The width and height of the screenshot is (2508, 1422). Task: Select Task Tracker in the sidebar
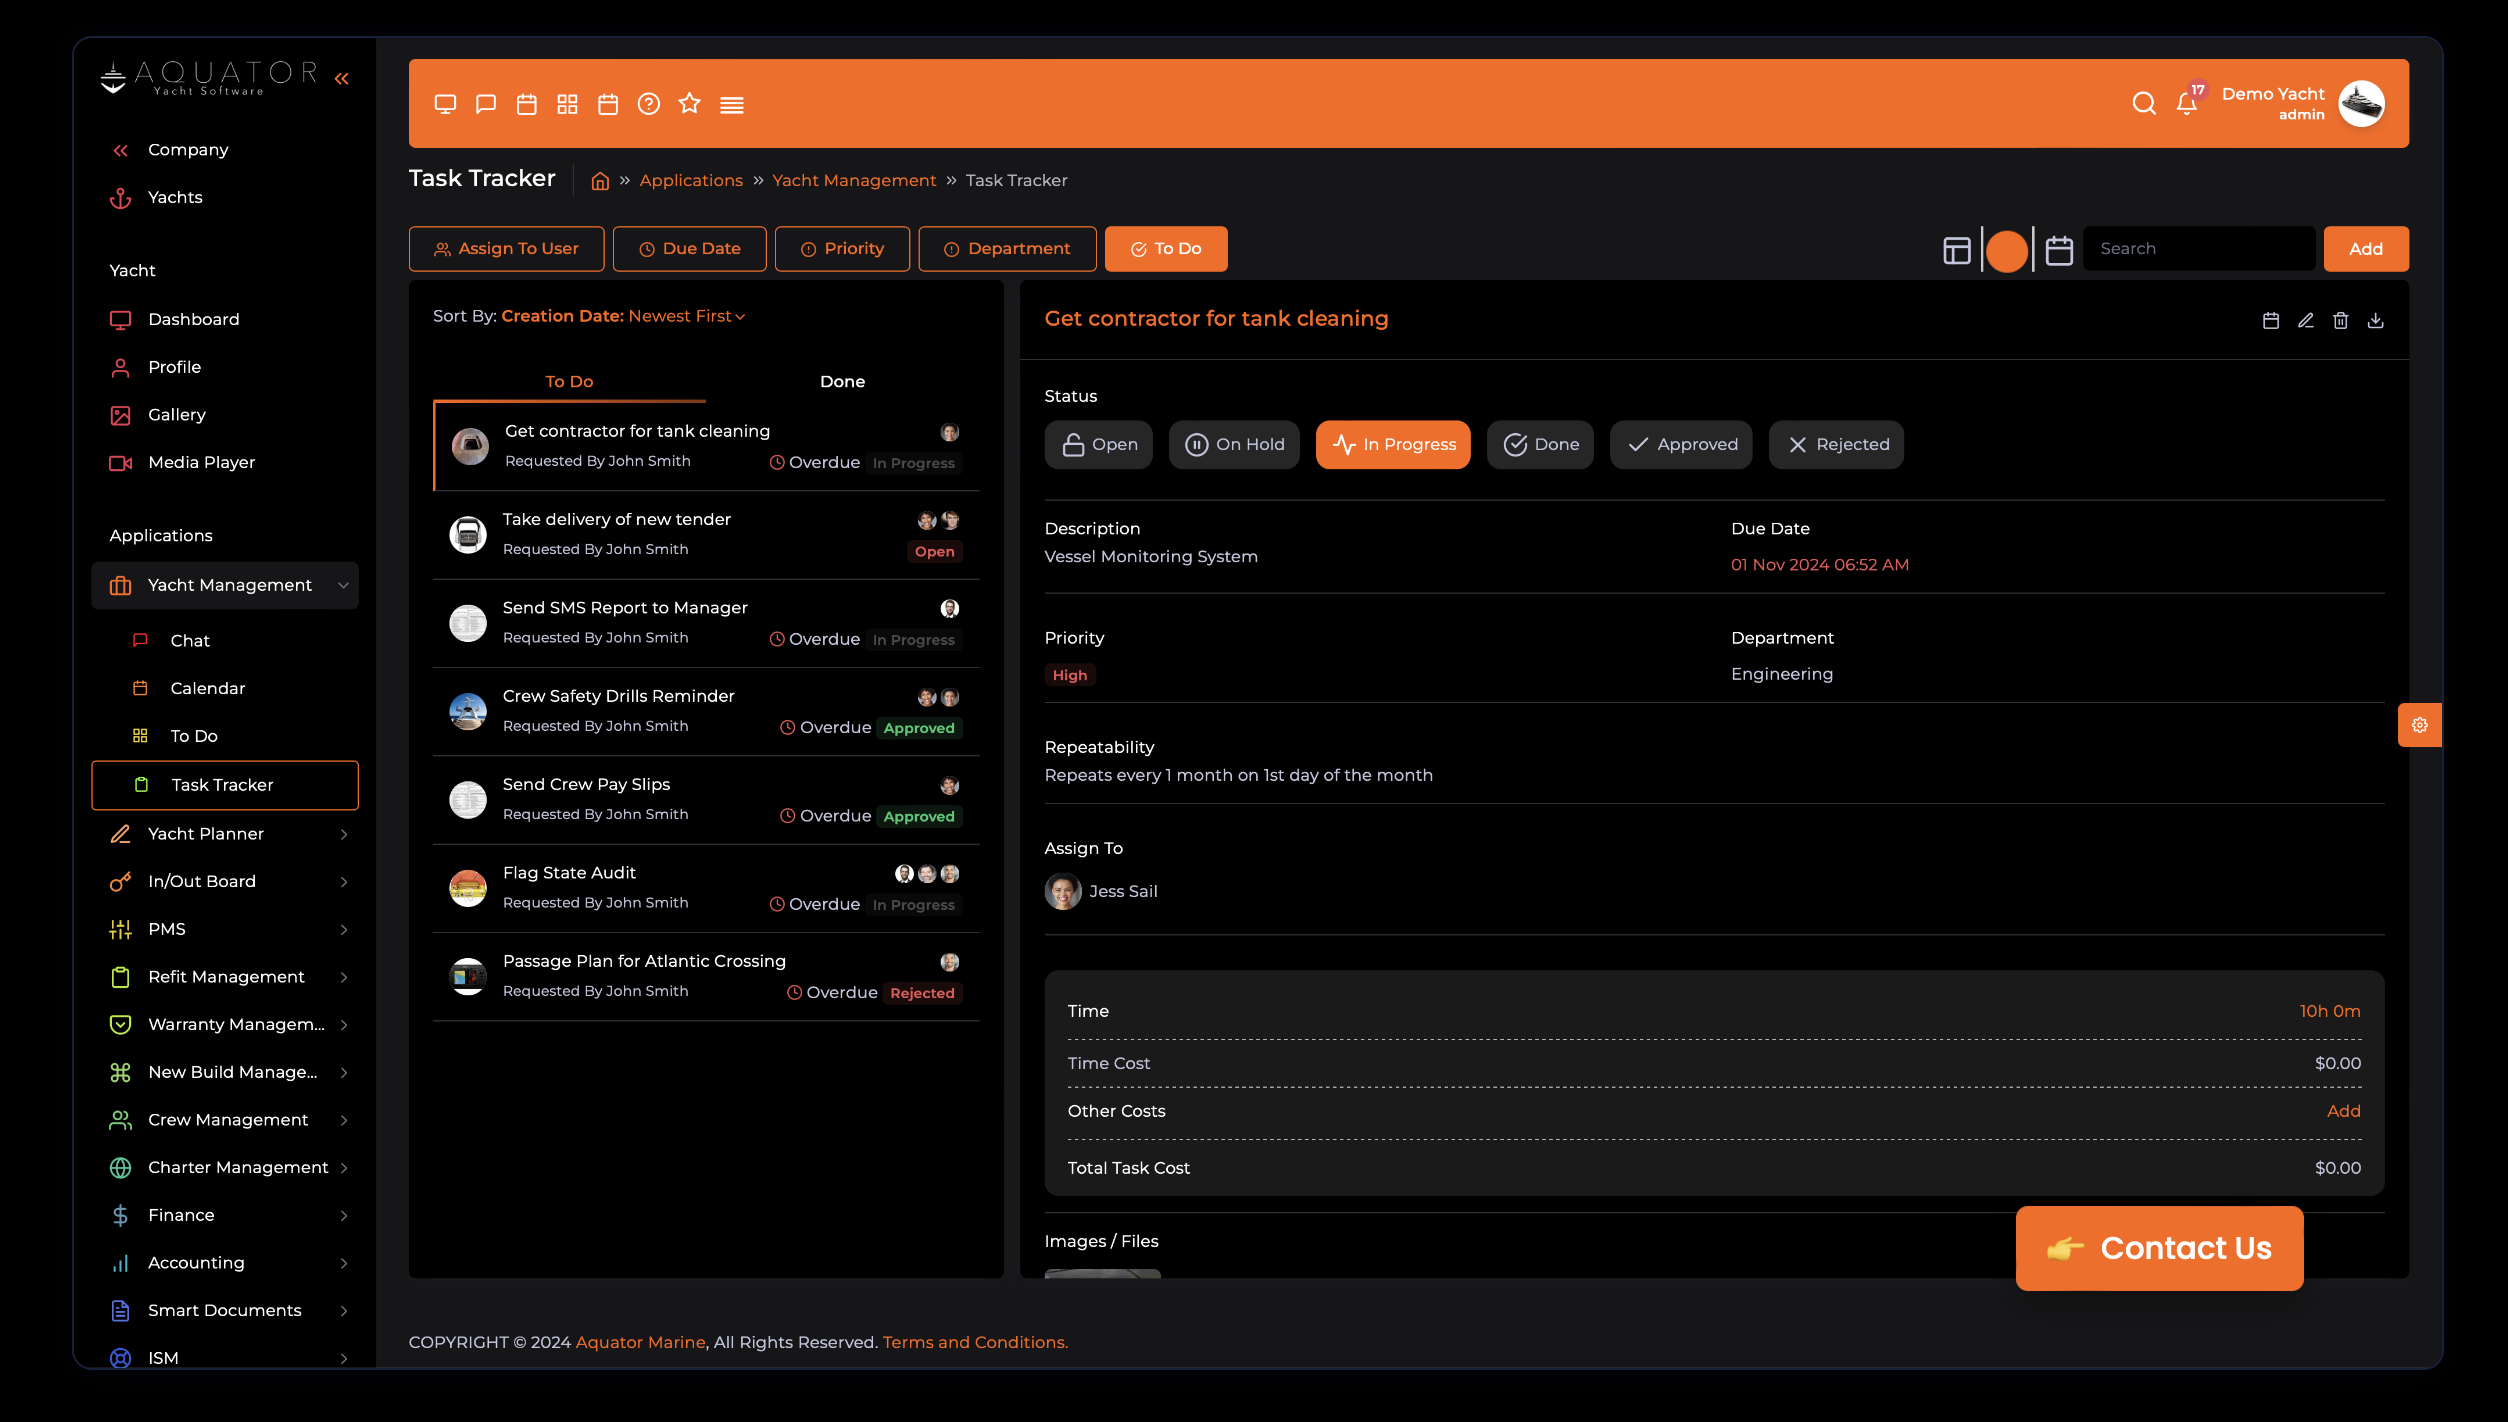point(225,785)
